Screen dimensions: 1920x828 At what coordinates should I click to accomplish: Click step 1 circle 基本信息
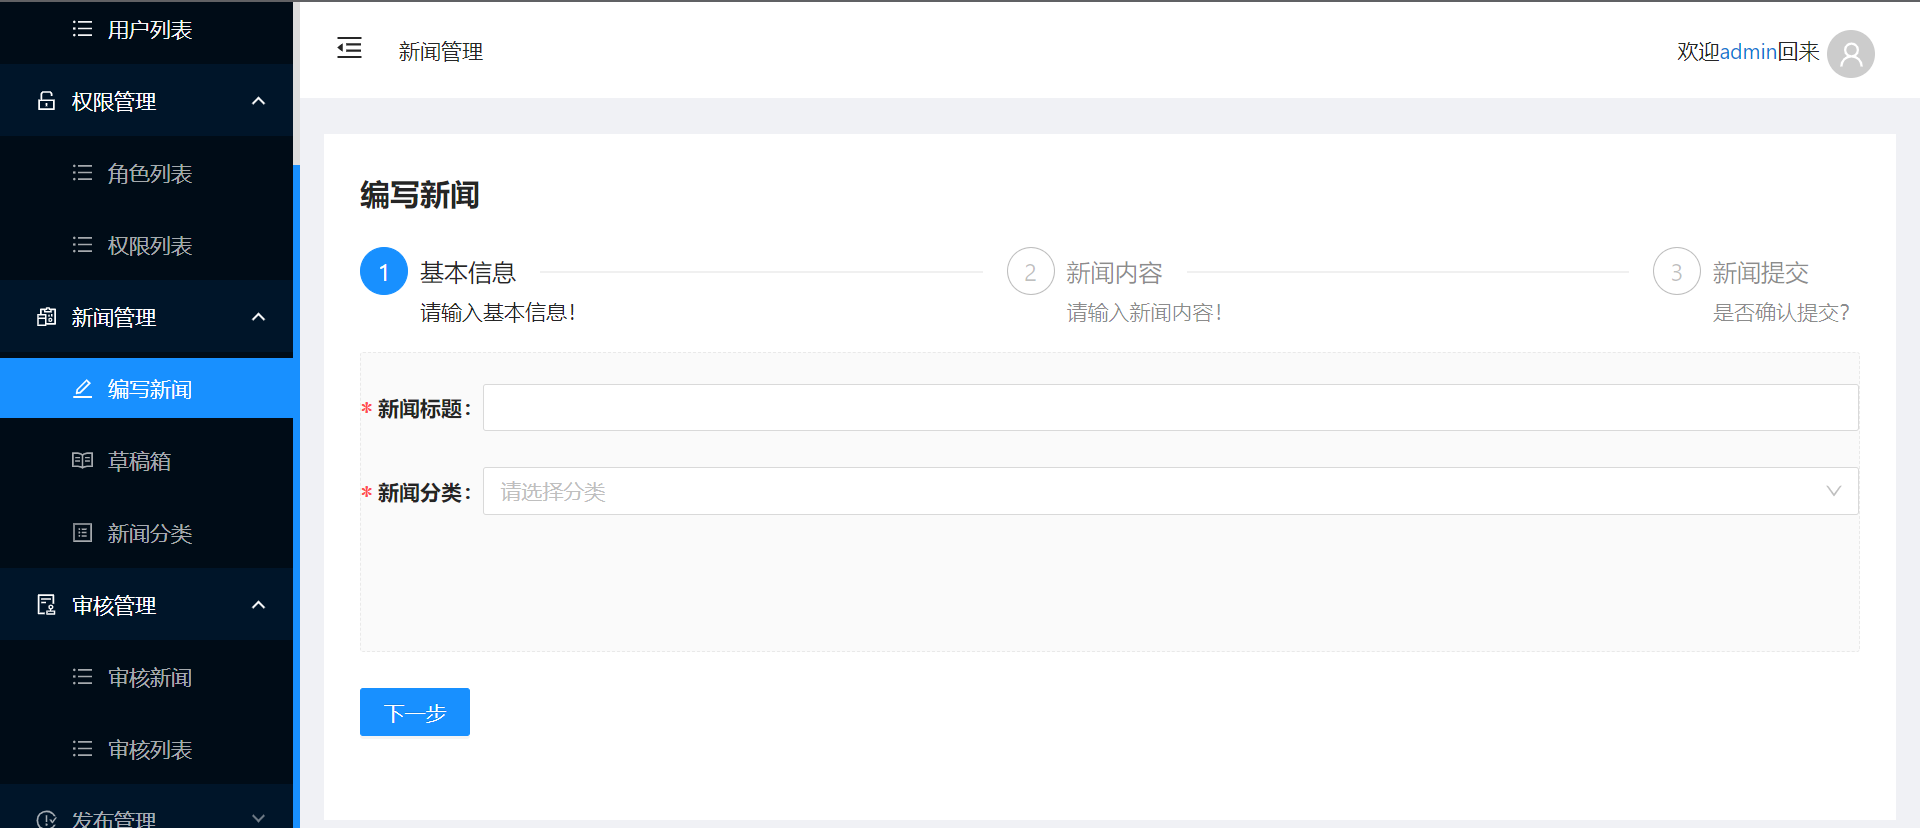(384, 271)
